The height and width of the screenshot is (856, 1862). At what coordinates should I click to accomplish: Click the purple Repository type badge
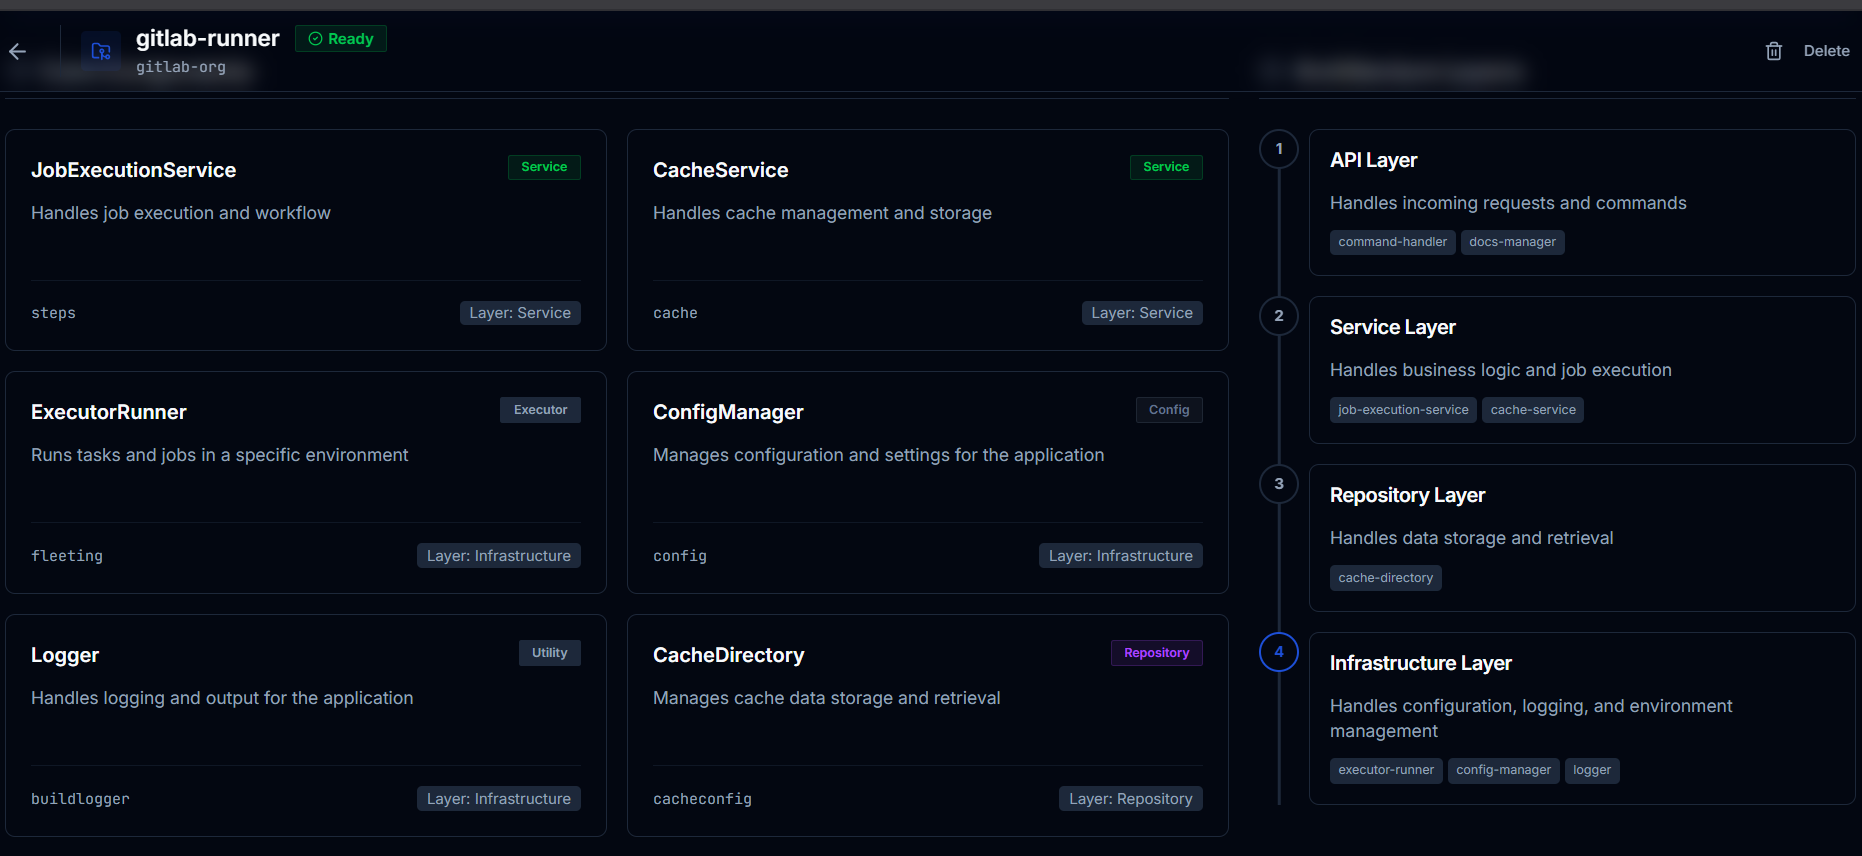tap(1157, 653)
